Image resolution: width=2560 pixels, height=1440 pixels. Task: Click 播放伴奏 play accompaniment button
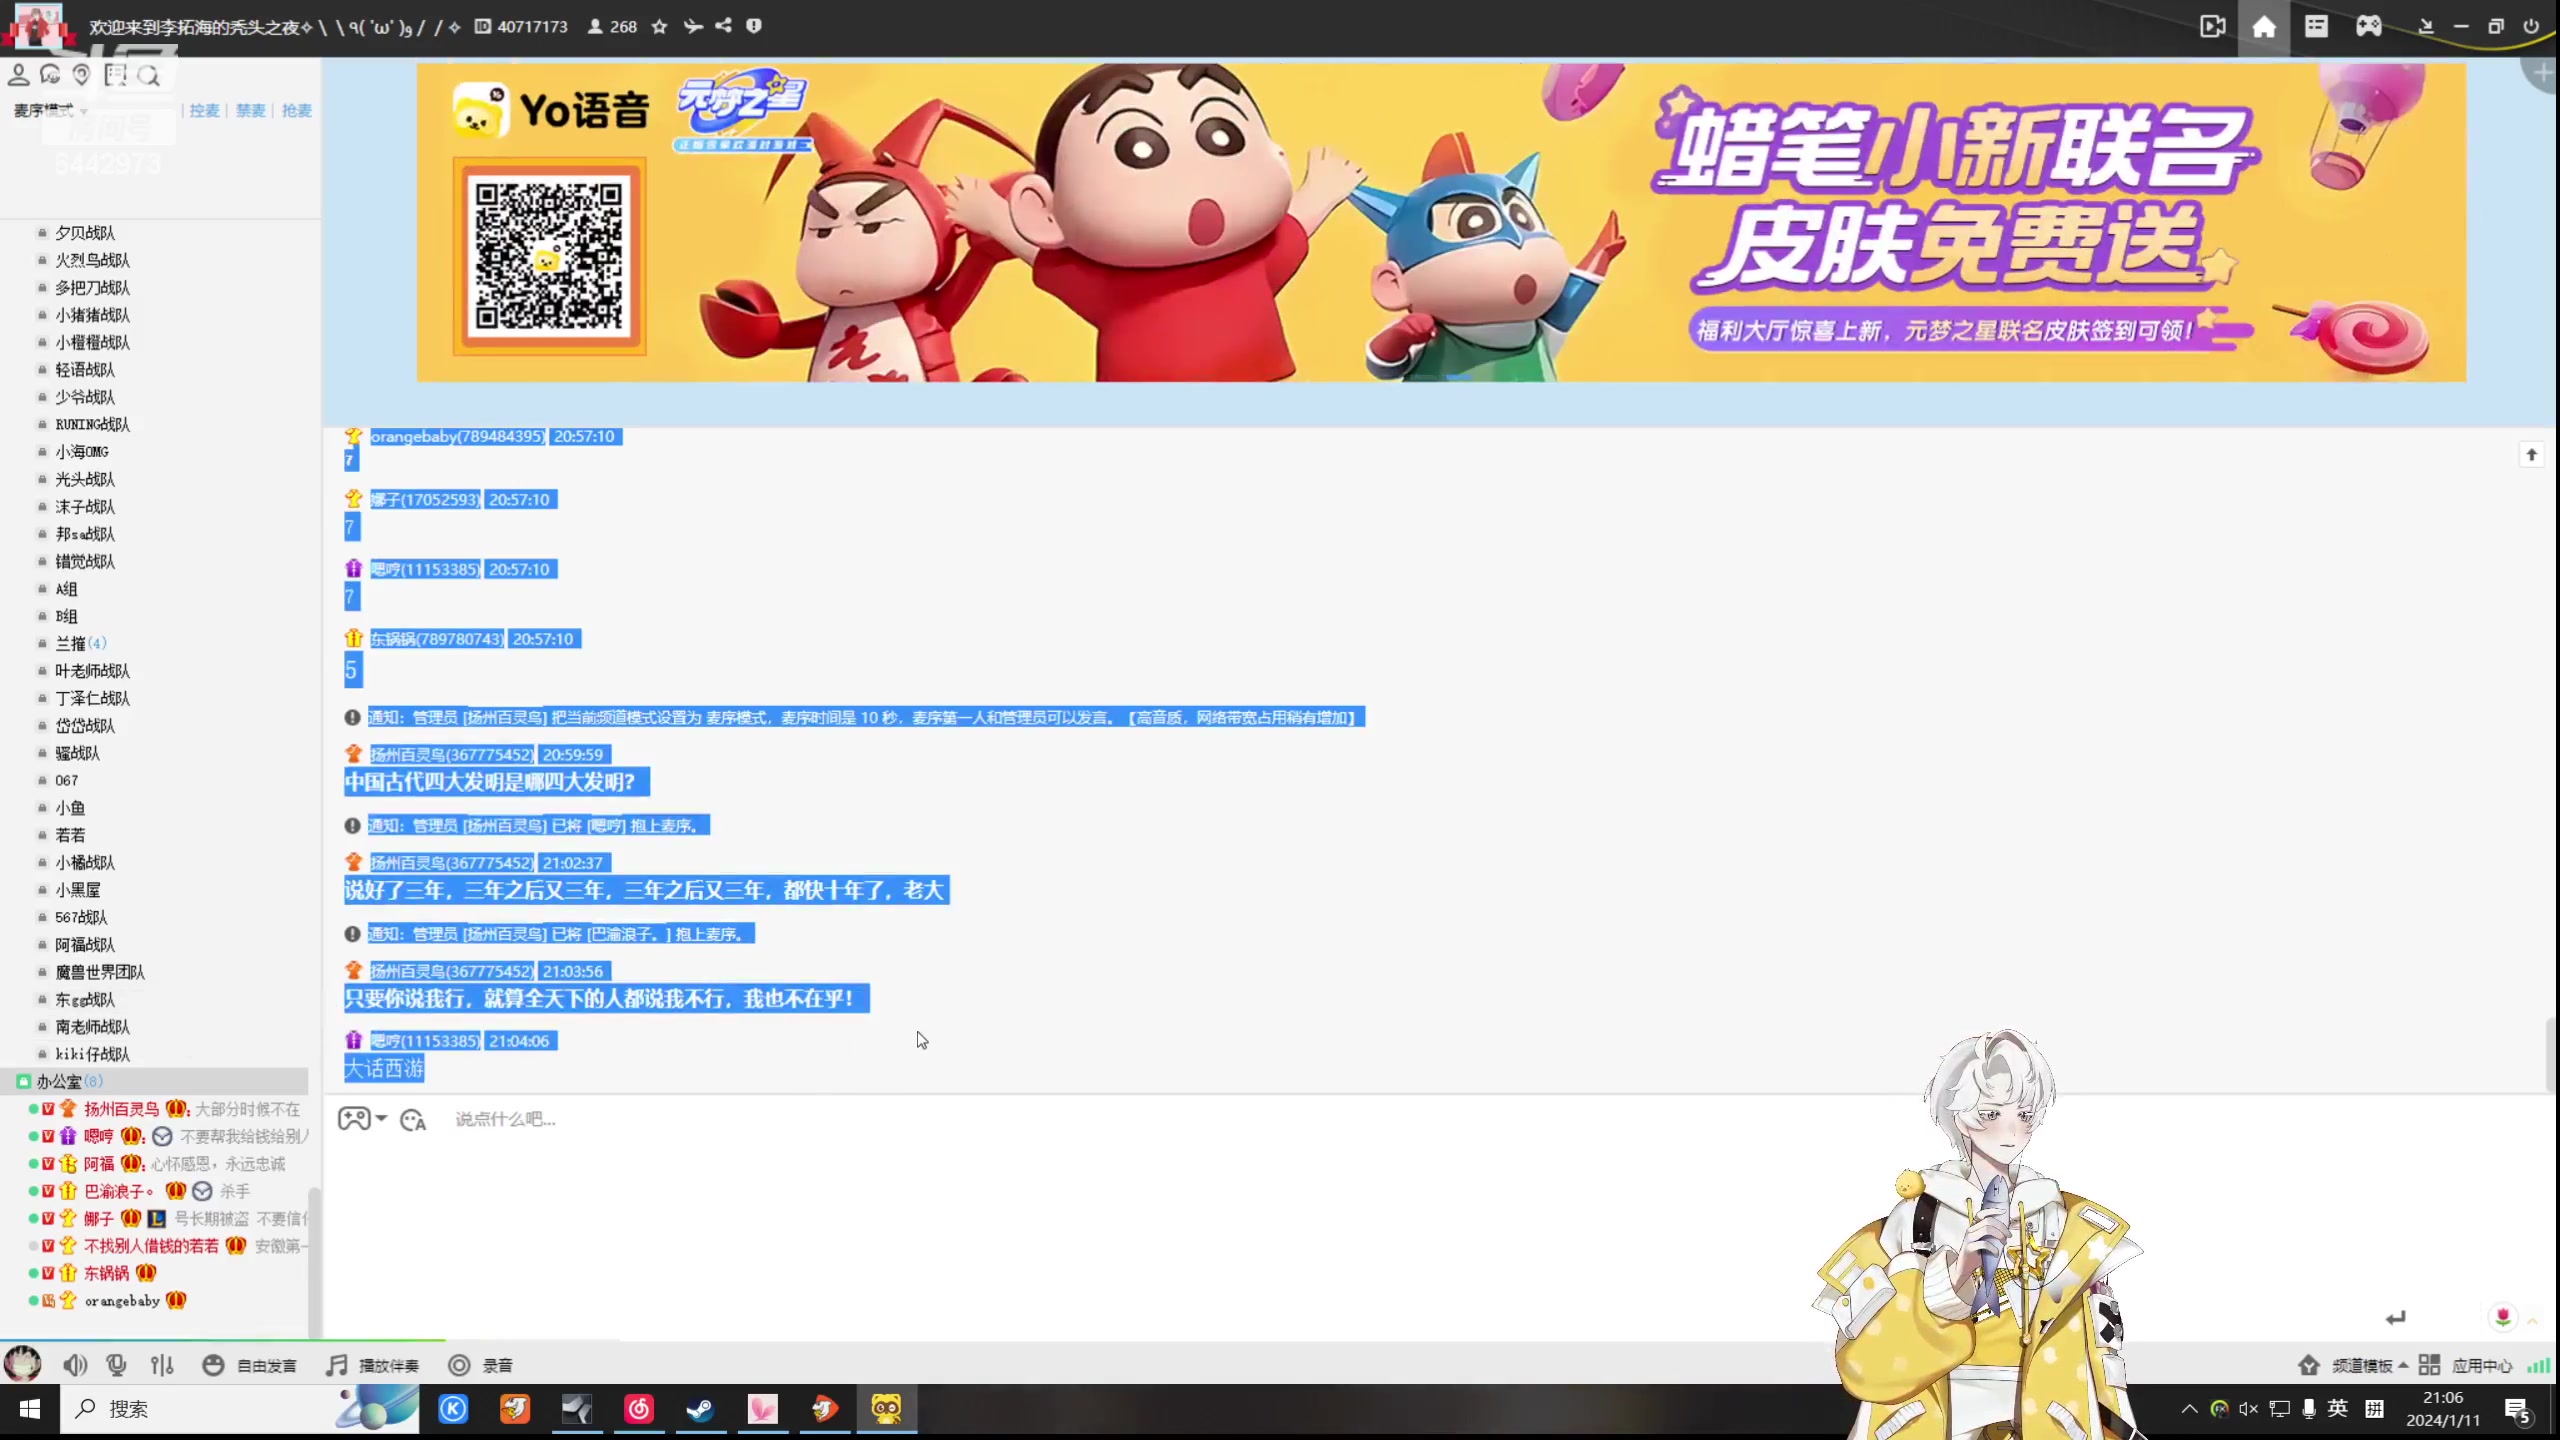click(x=373, y=1365)
